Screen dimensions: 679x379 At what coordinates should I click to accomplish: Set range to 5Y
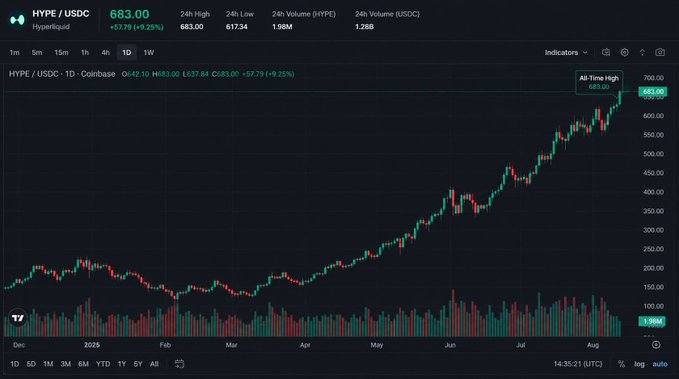coord(138,364)
